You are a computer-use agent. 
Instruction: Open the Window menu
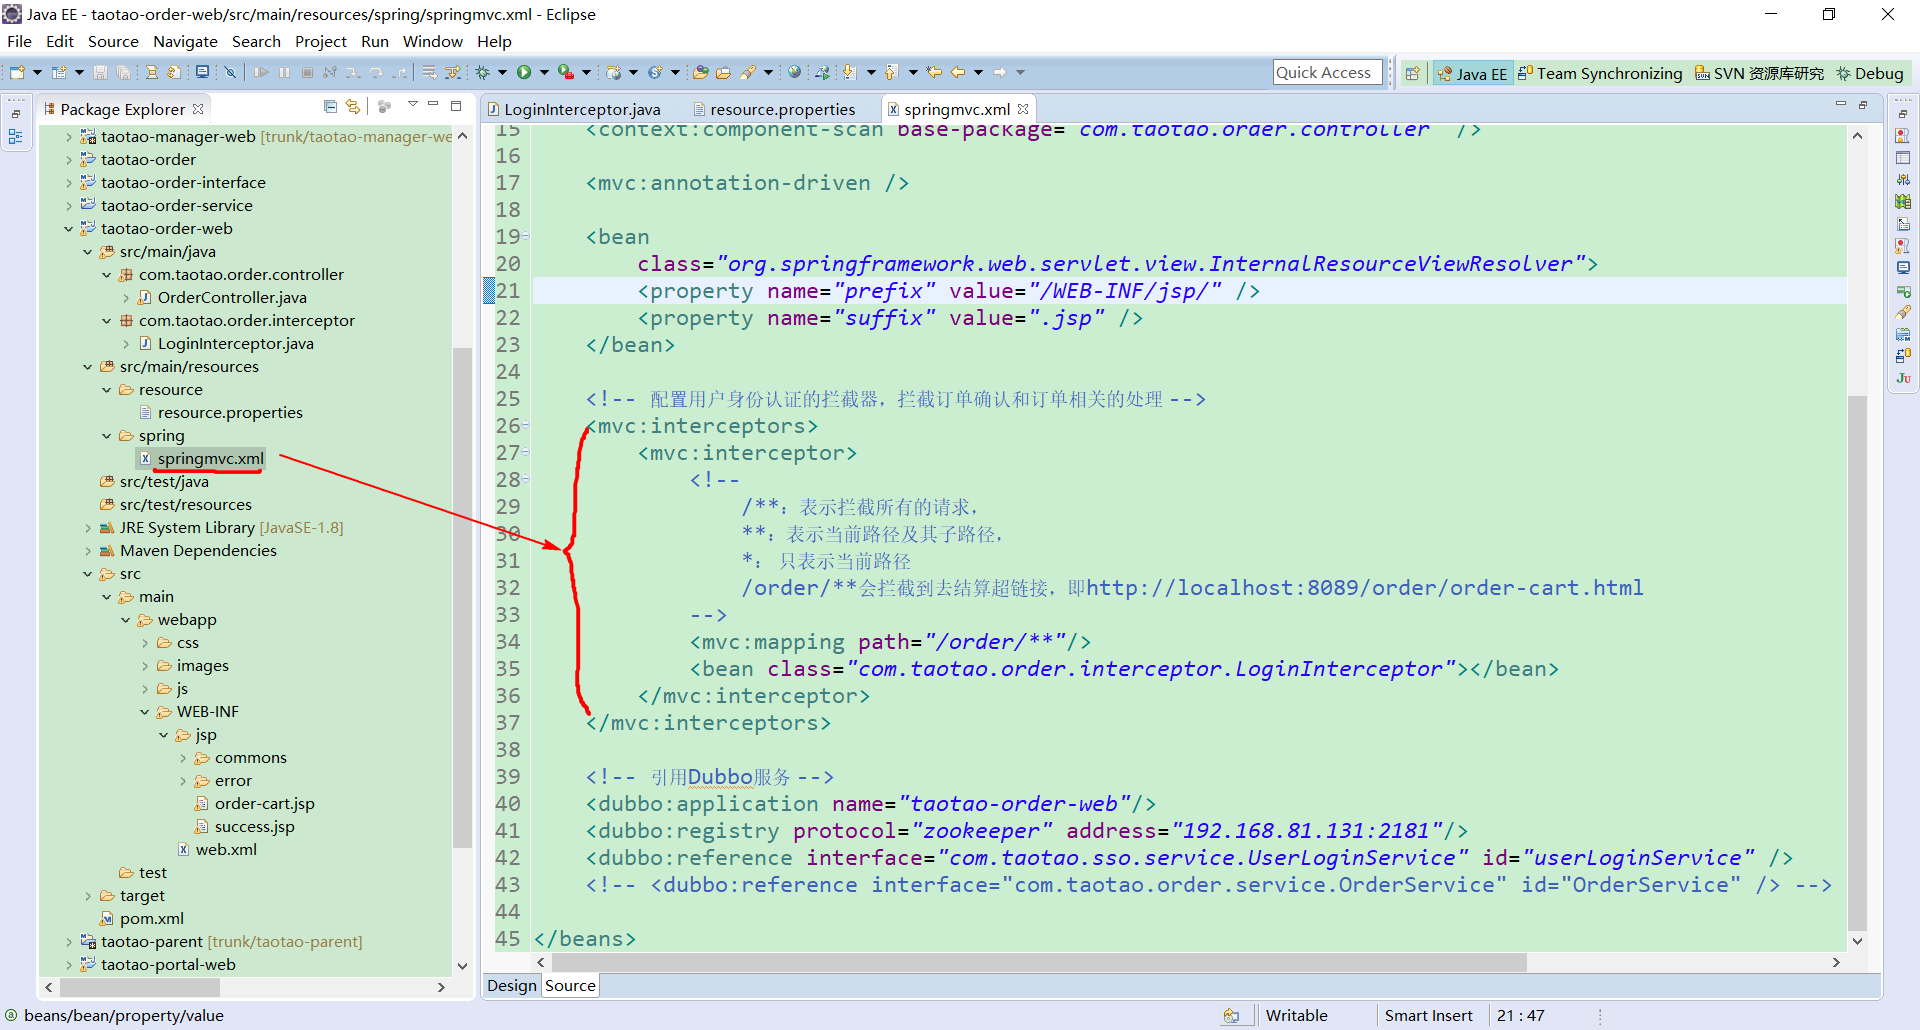pos(432,41)
